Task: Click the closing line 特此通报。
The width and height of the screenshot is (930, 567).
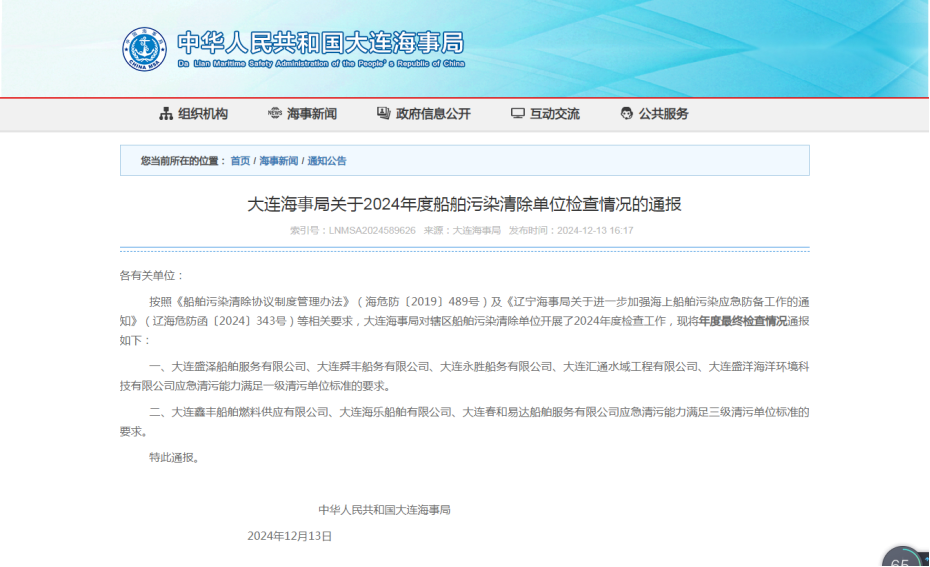Action: [176, 458]
